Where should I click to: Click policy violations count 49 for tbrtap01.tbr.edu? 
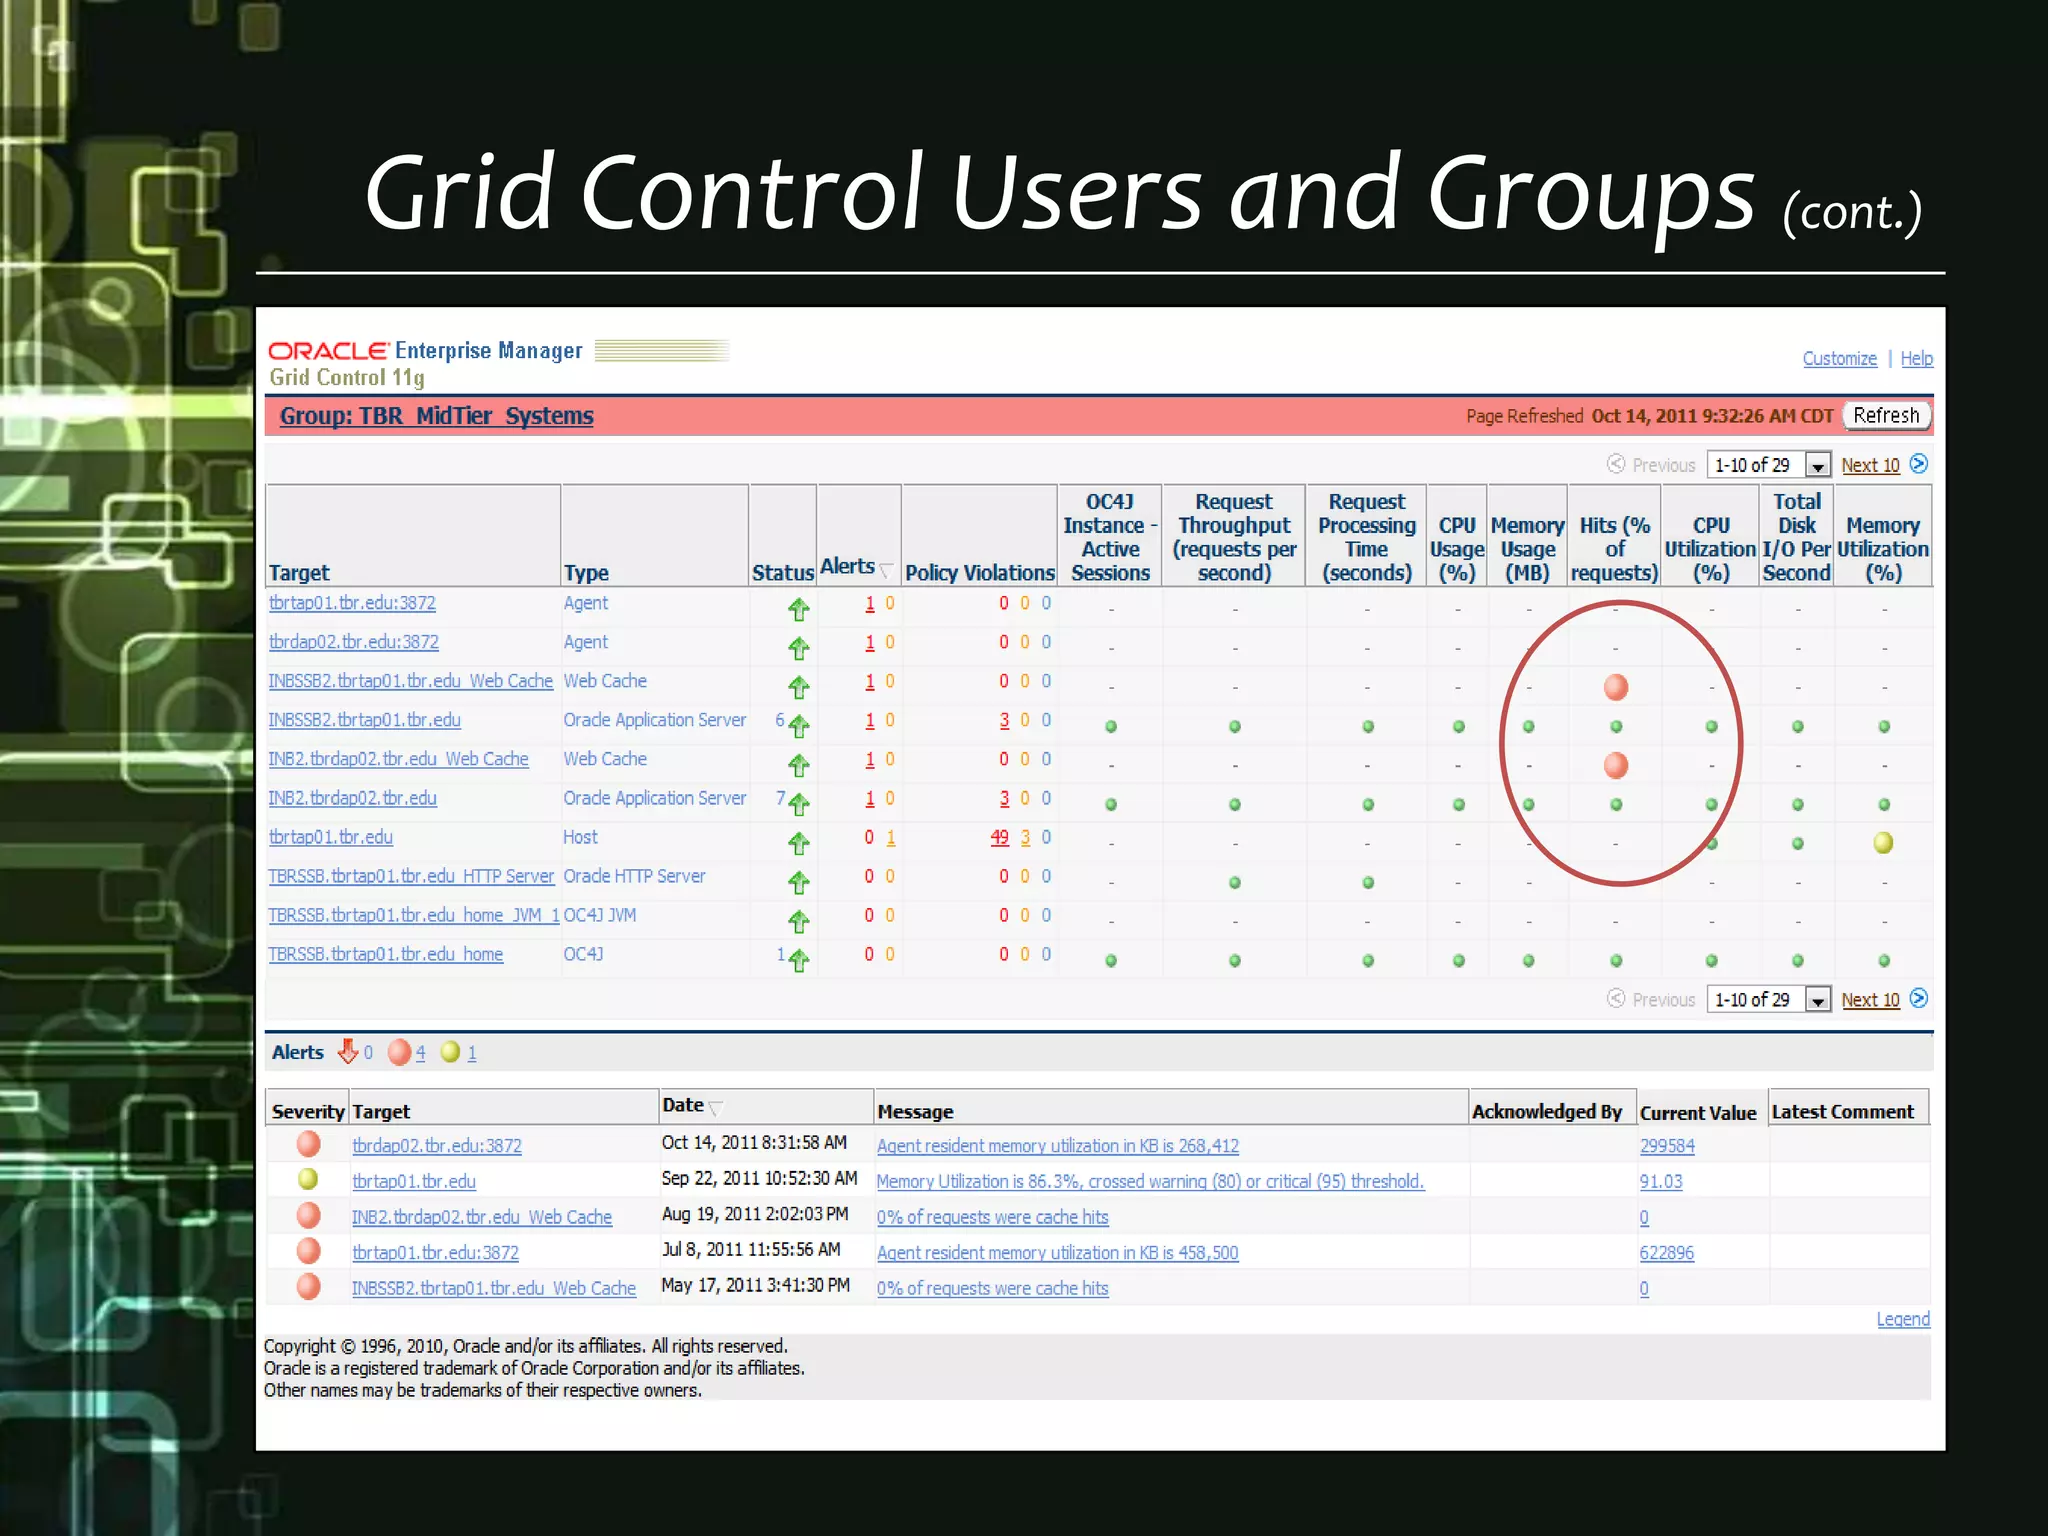[999, 837]
